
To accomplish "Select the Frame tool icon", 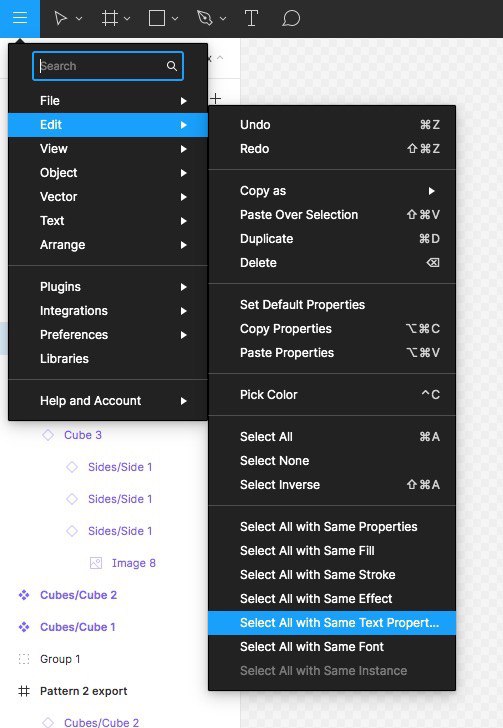I will [110, 19].
